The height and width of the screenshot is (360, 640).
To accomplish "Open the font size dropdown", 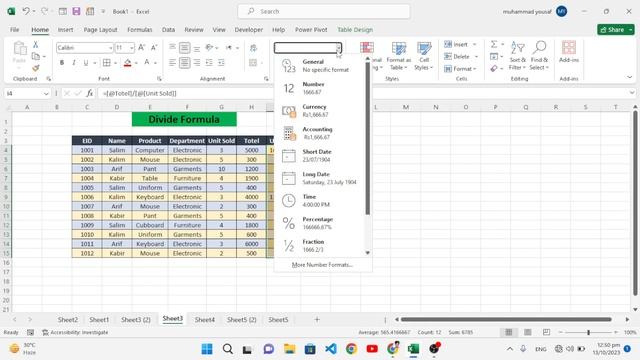I will pos(131,48).
